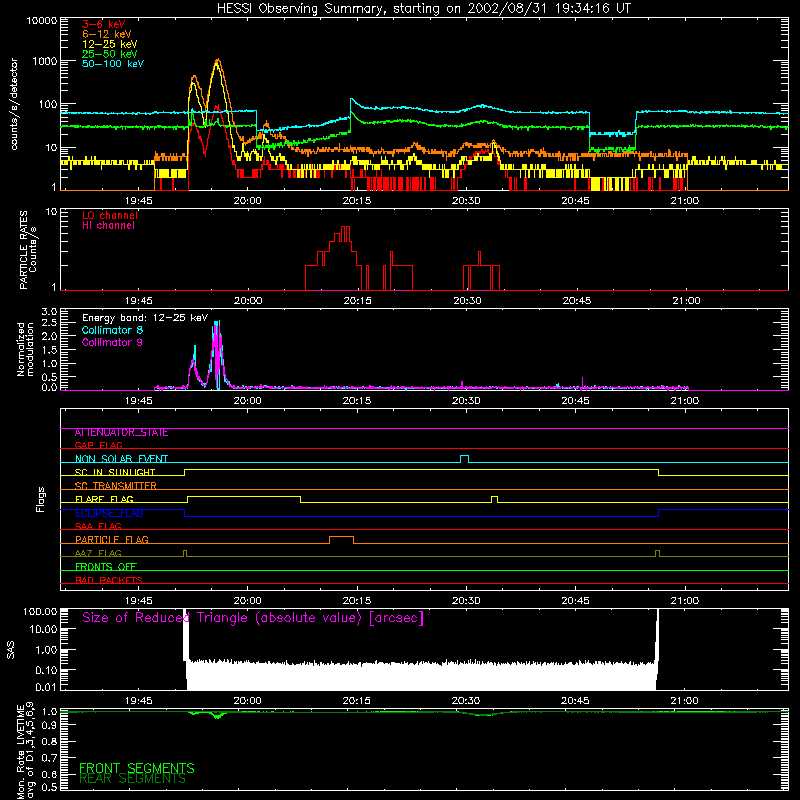Click the 20:15 tick under the SAS plot
The height and width of the screenshot is (800, 800).
pyautogui.click(x=357, y=701)
